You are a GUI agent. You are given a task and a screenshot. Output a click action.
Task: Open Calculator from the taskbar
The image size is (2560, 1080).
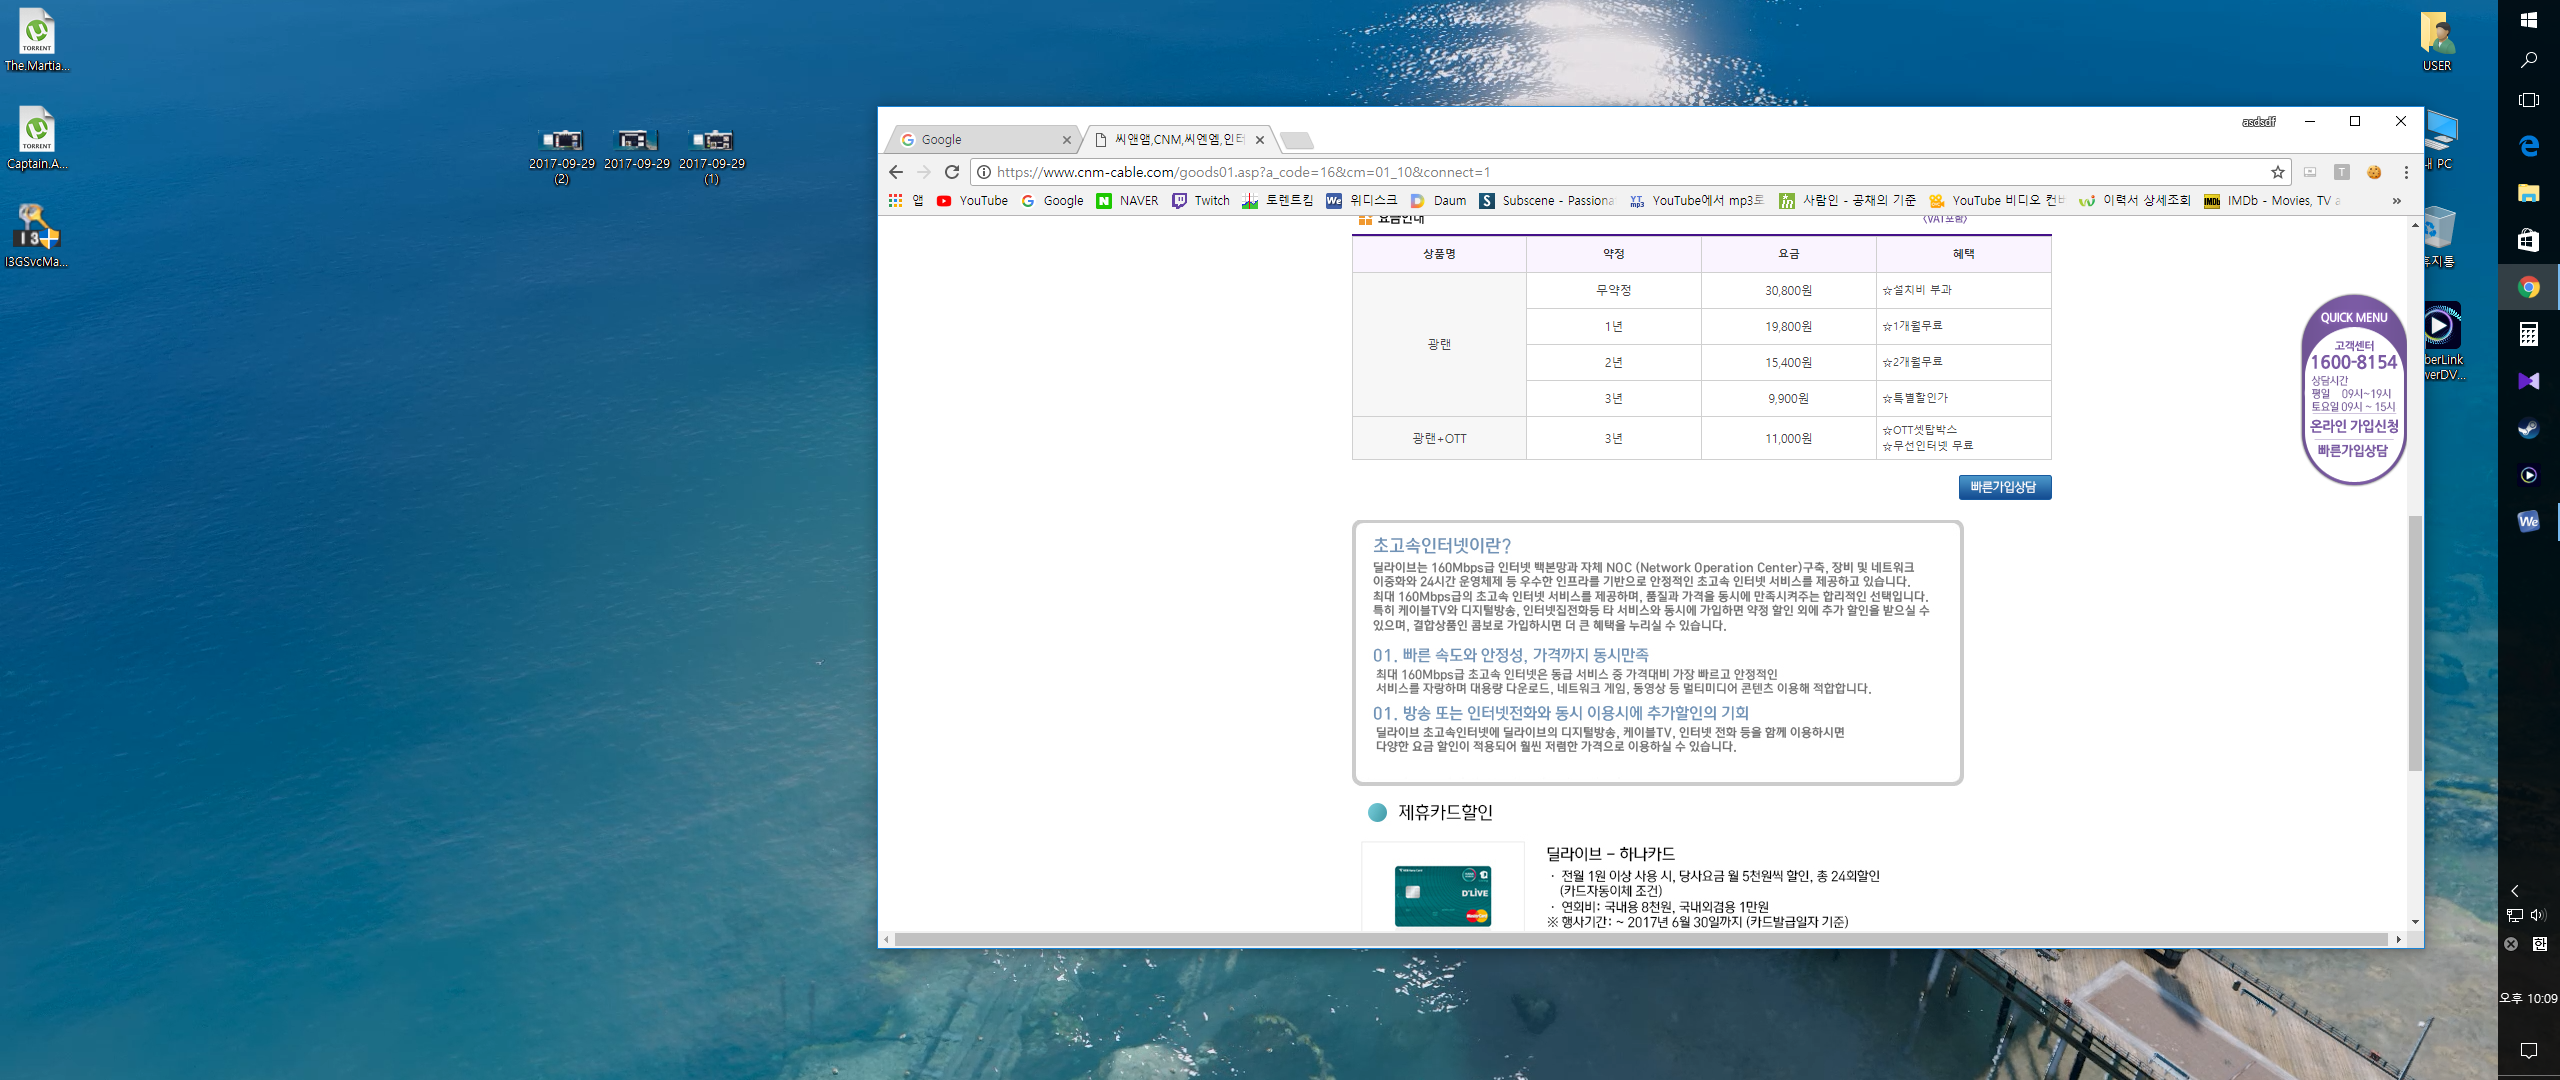point(2528,334)
